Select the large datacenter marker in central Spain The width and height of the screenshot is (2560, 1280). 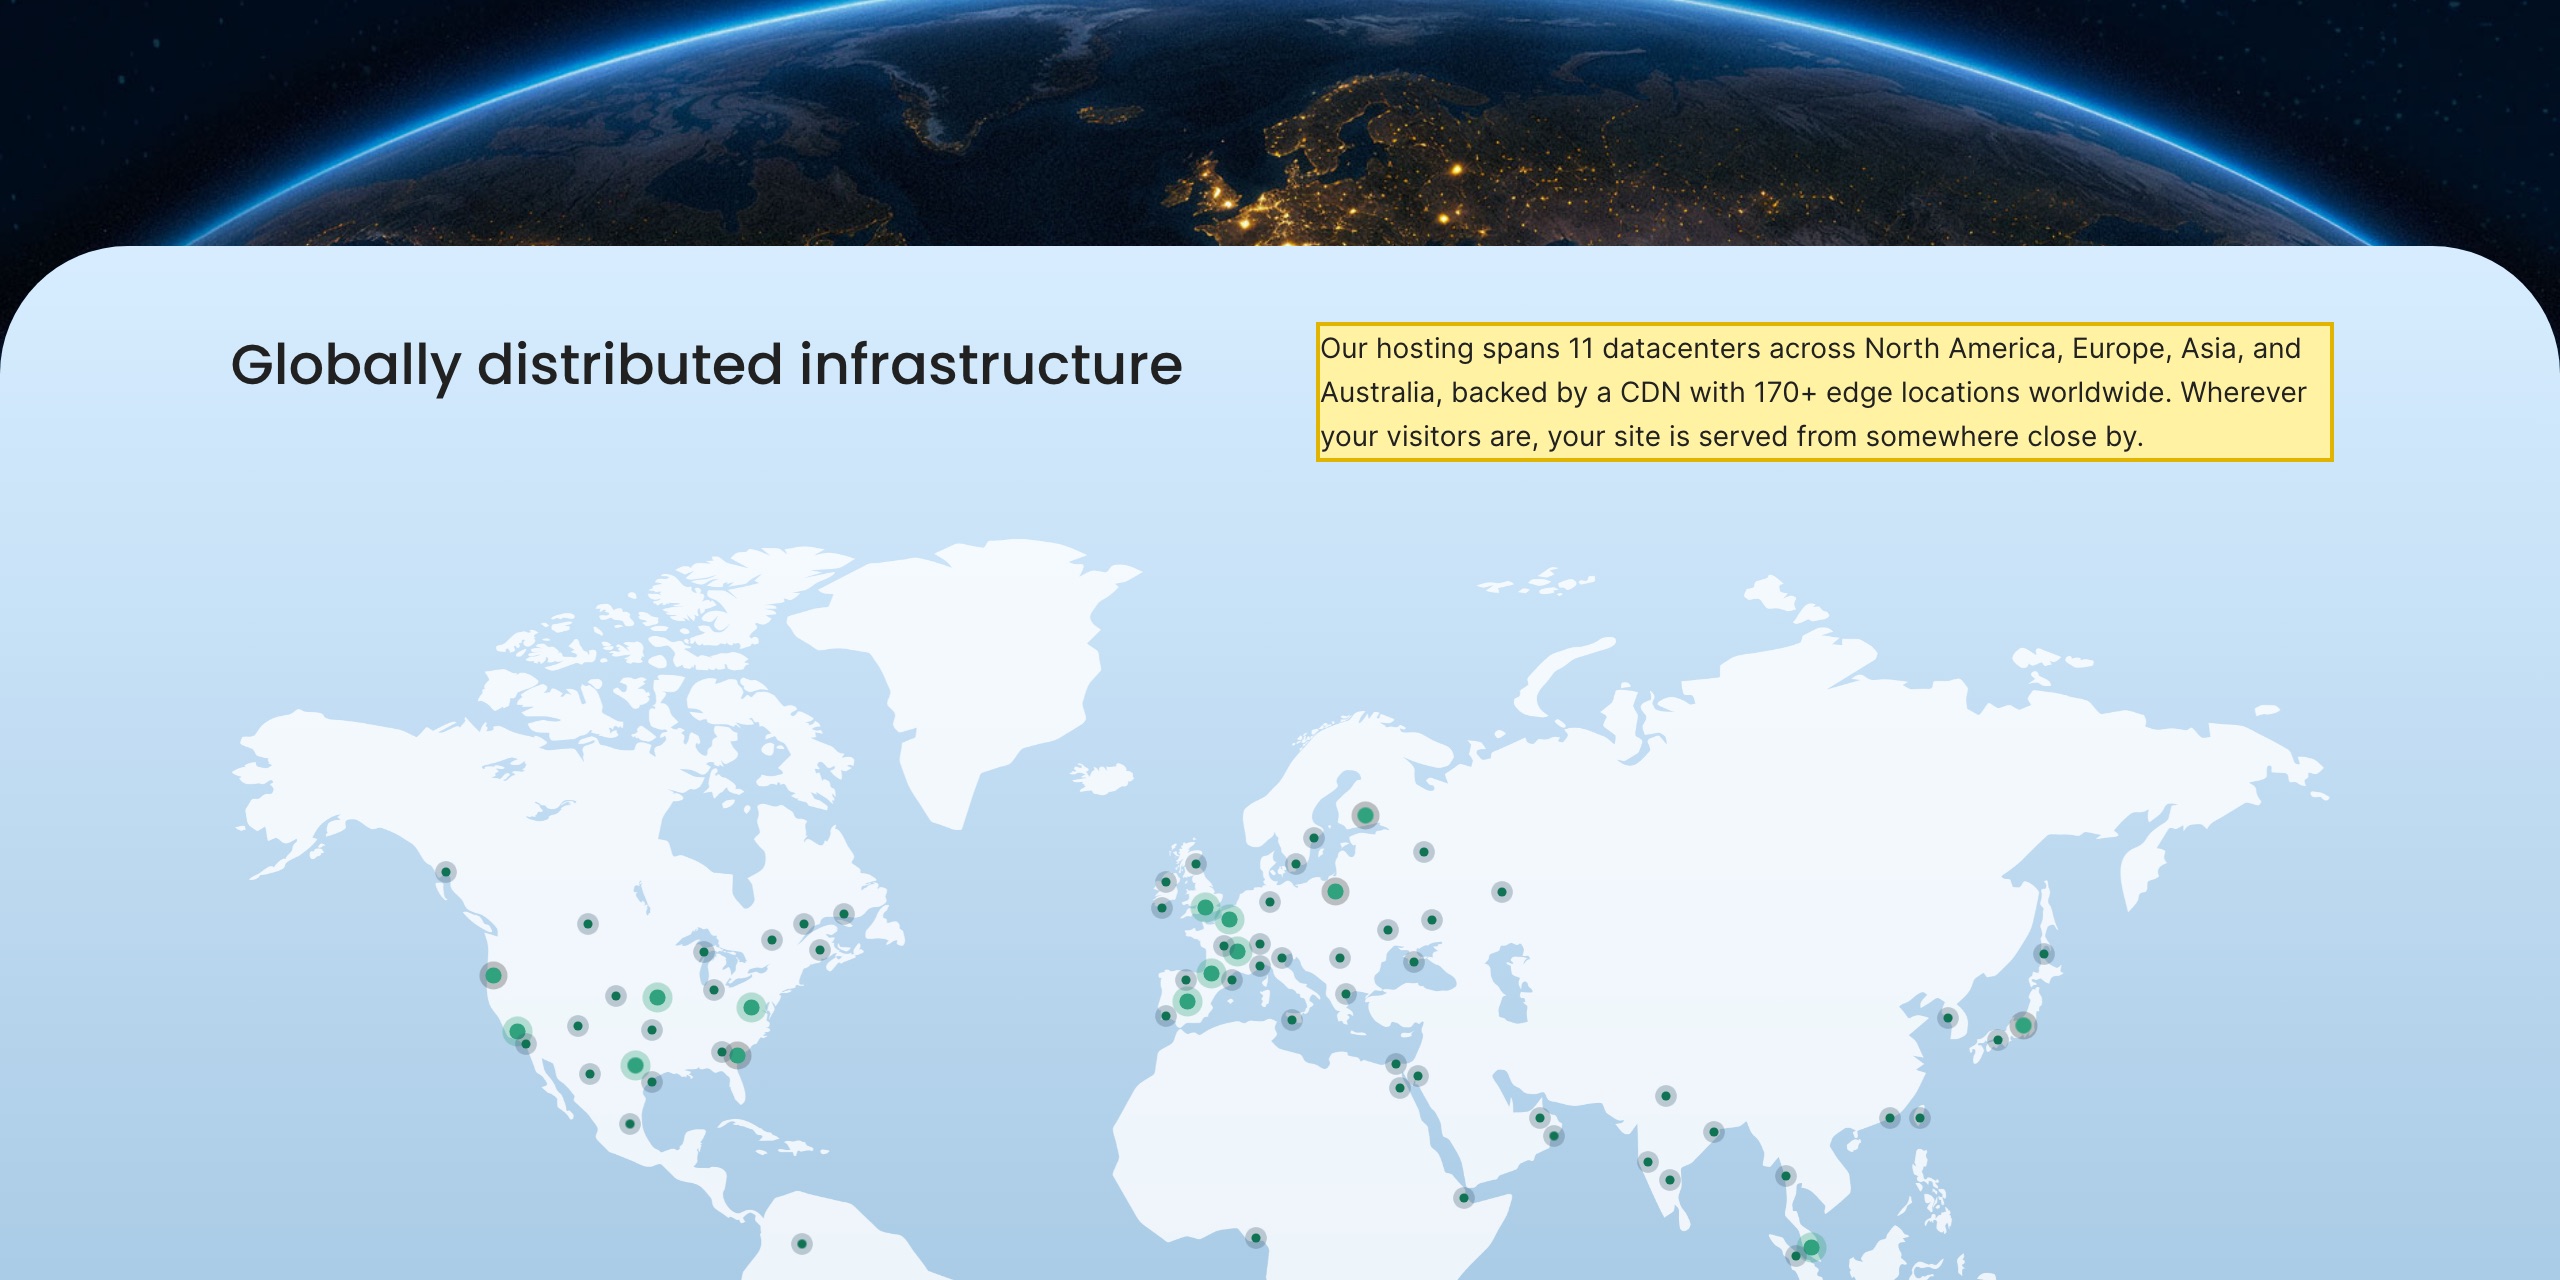(x=1187, y=1001)
